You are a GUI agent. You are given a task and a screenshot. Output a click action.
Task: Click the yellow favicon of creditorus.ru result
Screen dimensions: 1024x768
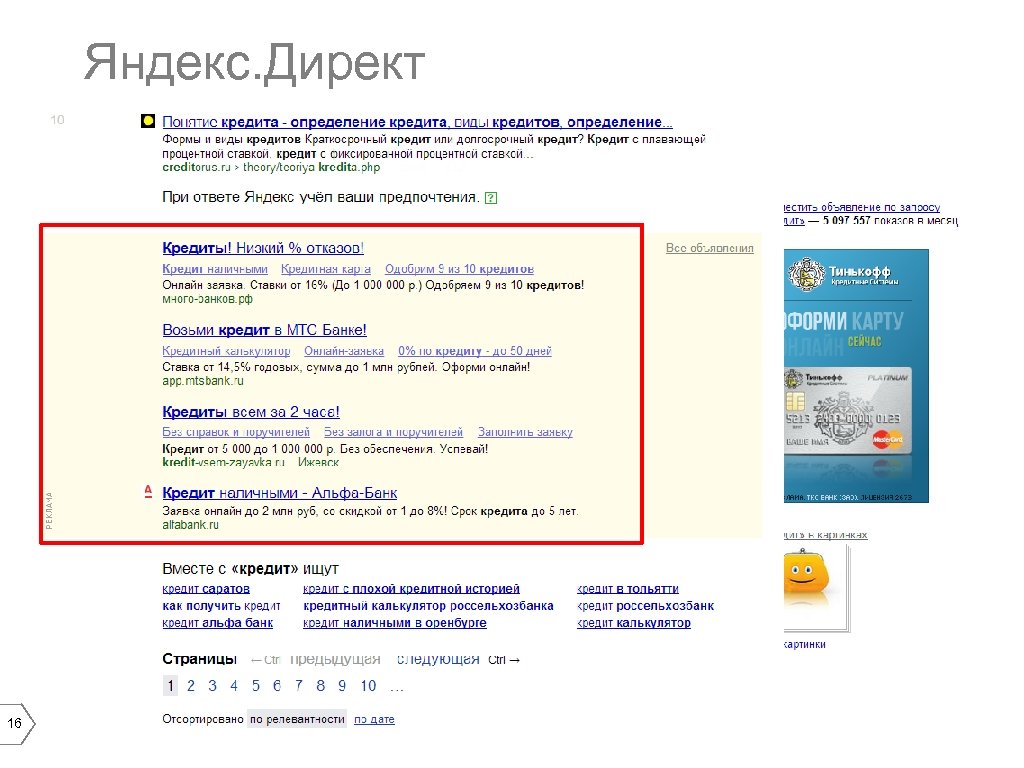click(x=148, y=121)
